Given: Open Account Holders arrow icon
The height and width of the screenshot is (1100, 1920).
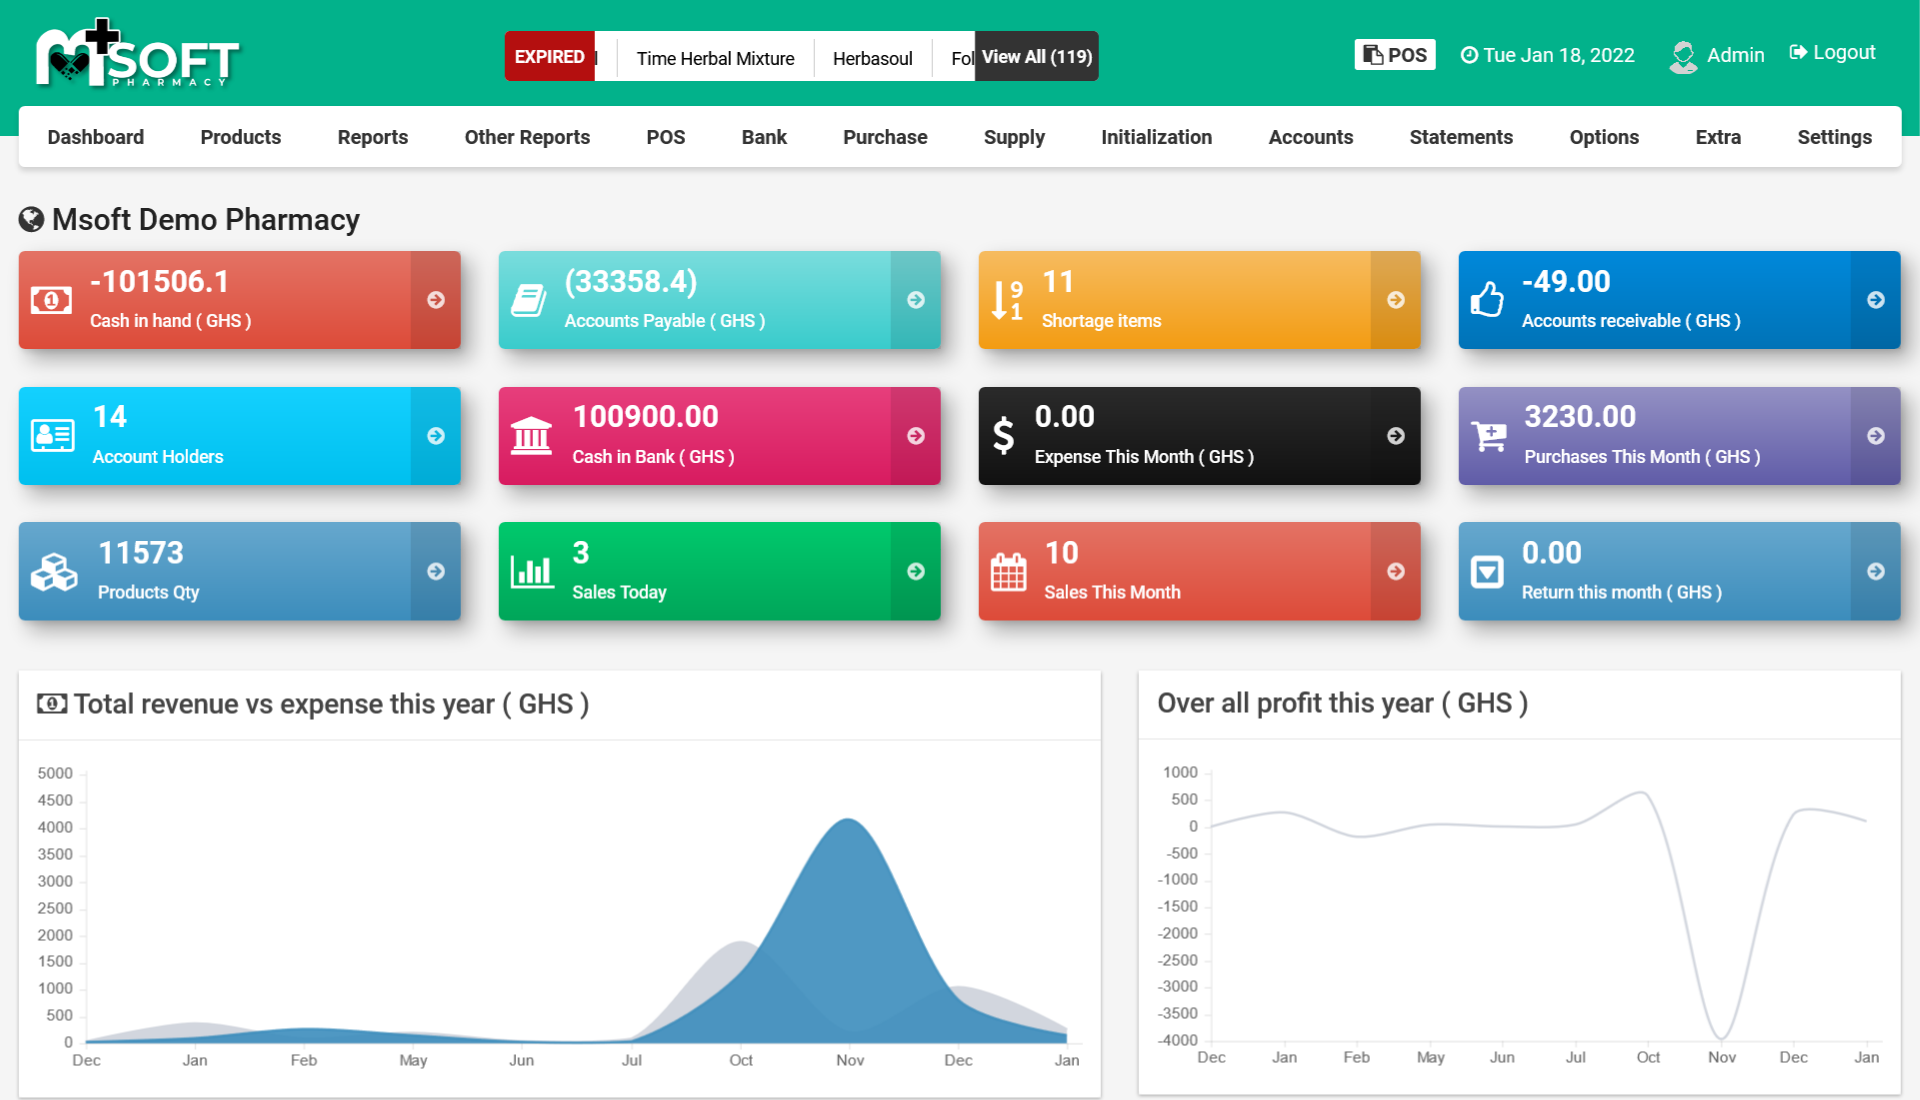Looking at the screenshot, I should pos(436,436).
